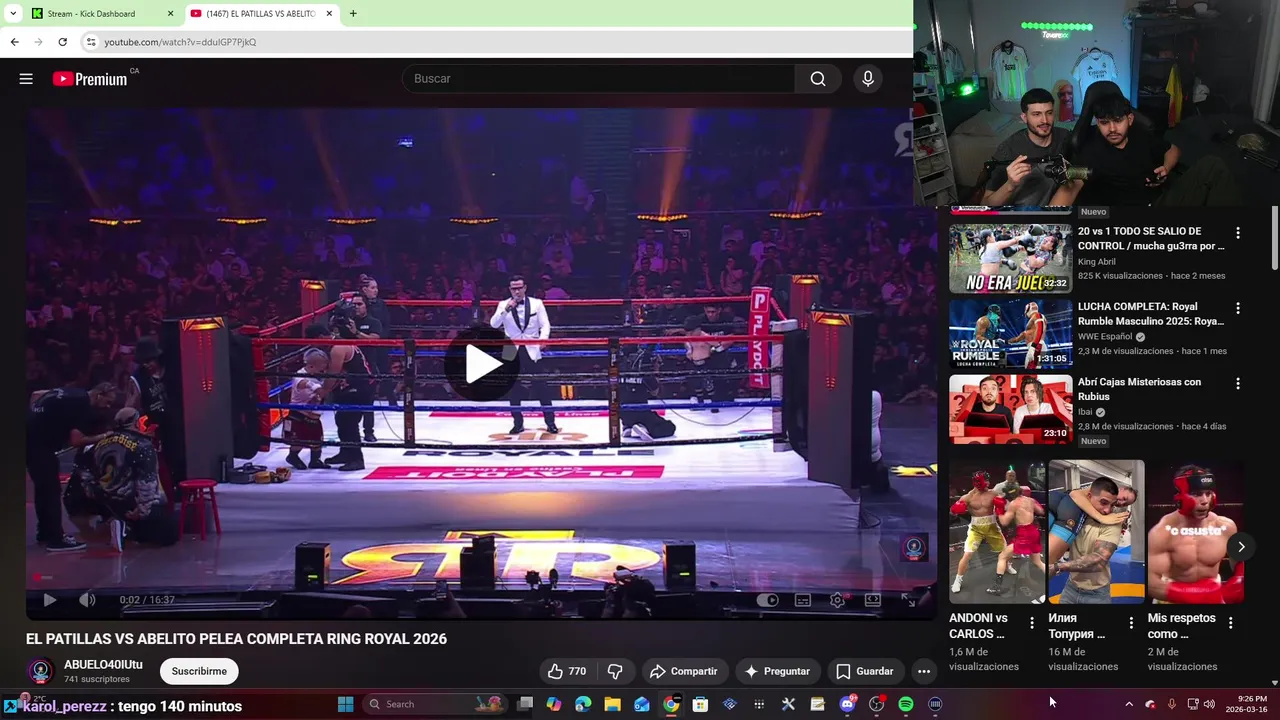The height and width of the screenshot is (720, 1280).
Task: Open the ANDONI vs CARLOS short
Action: [x=997, y=532]
